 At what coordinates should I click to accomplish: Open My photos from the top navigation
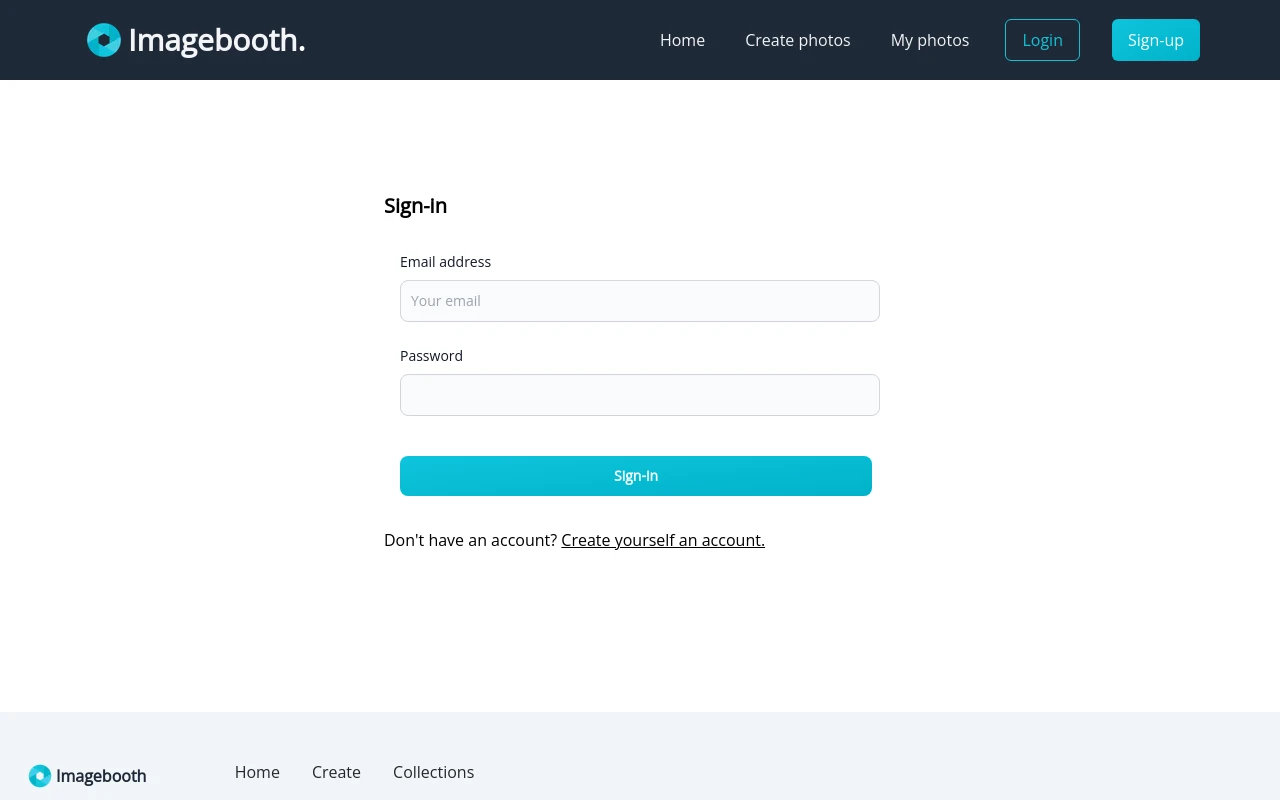pos(929,40)
